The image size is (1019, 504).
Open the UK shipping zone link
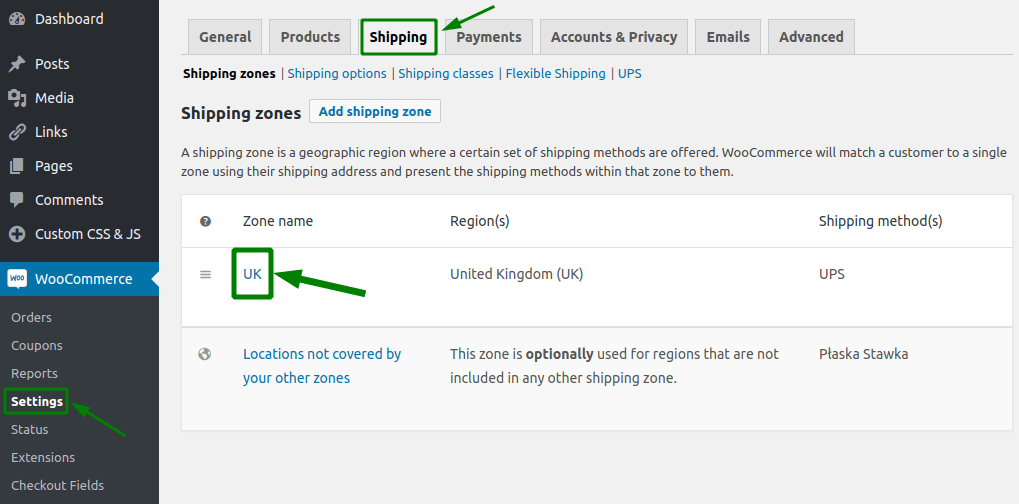[x=252, y=273]
